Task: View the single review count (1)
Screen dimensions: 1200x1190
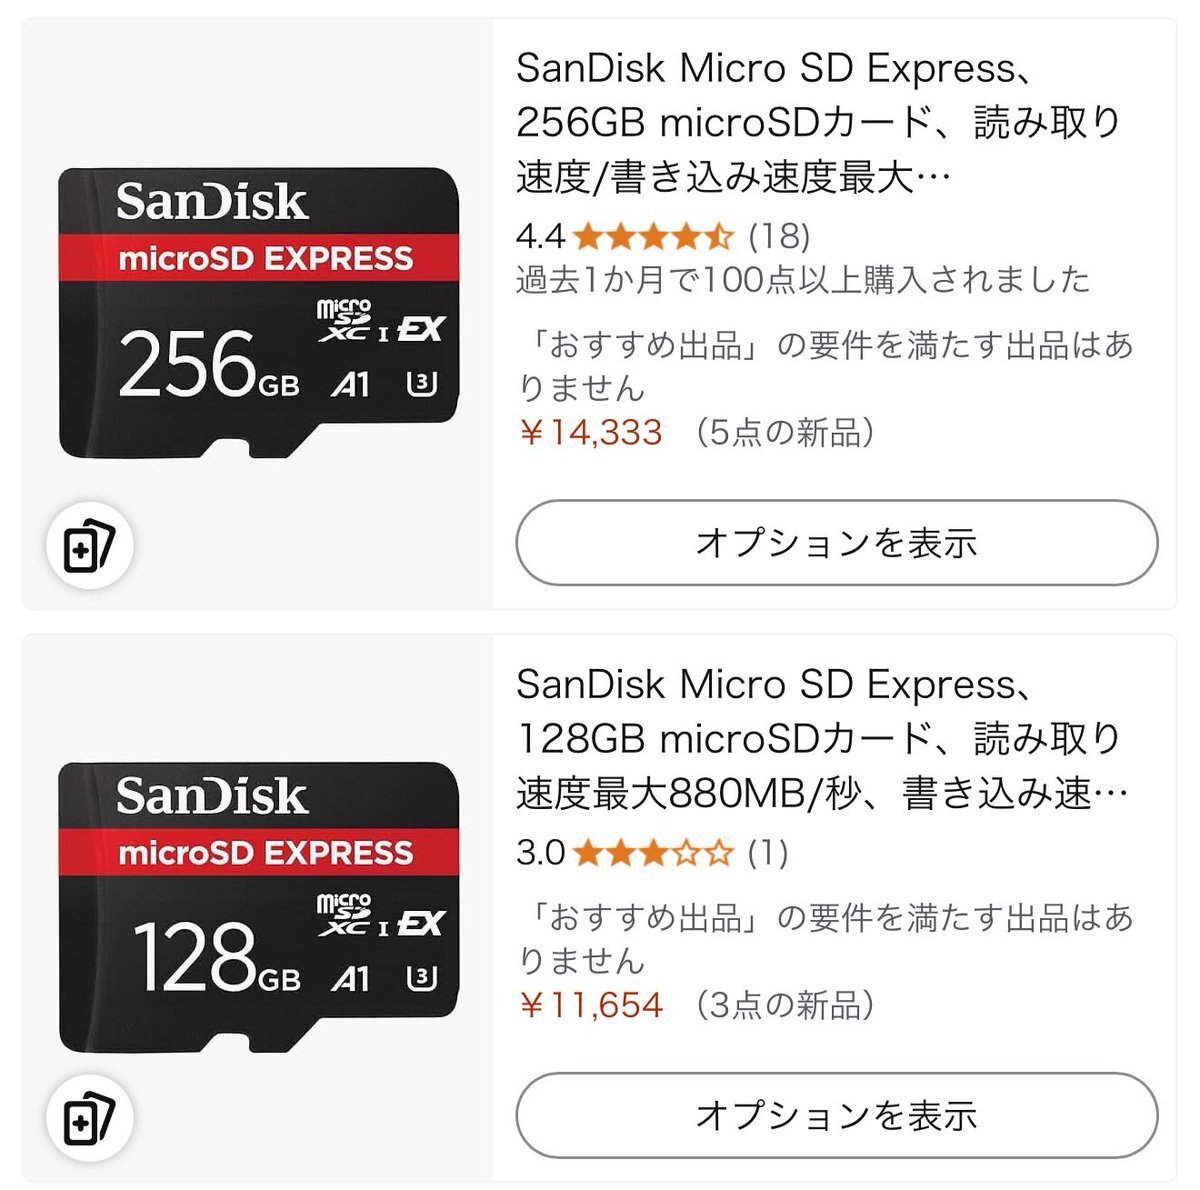Action: (768, 853)
